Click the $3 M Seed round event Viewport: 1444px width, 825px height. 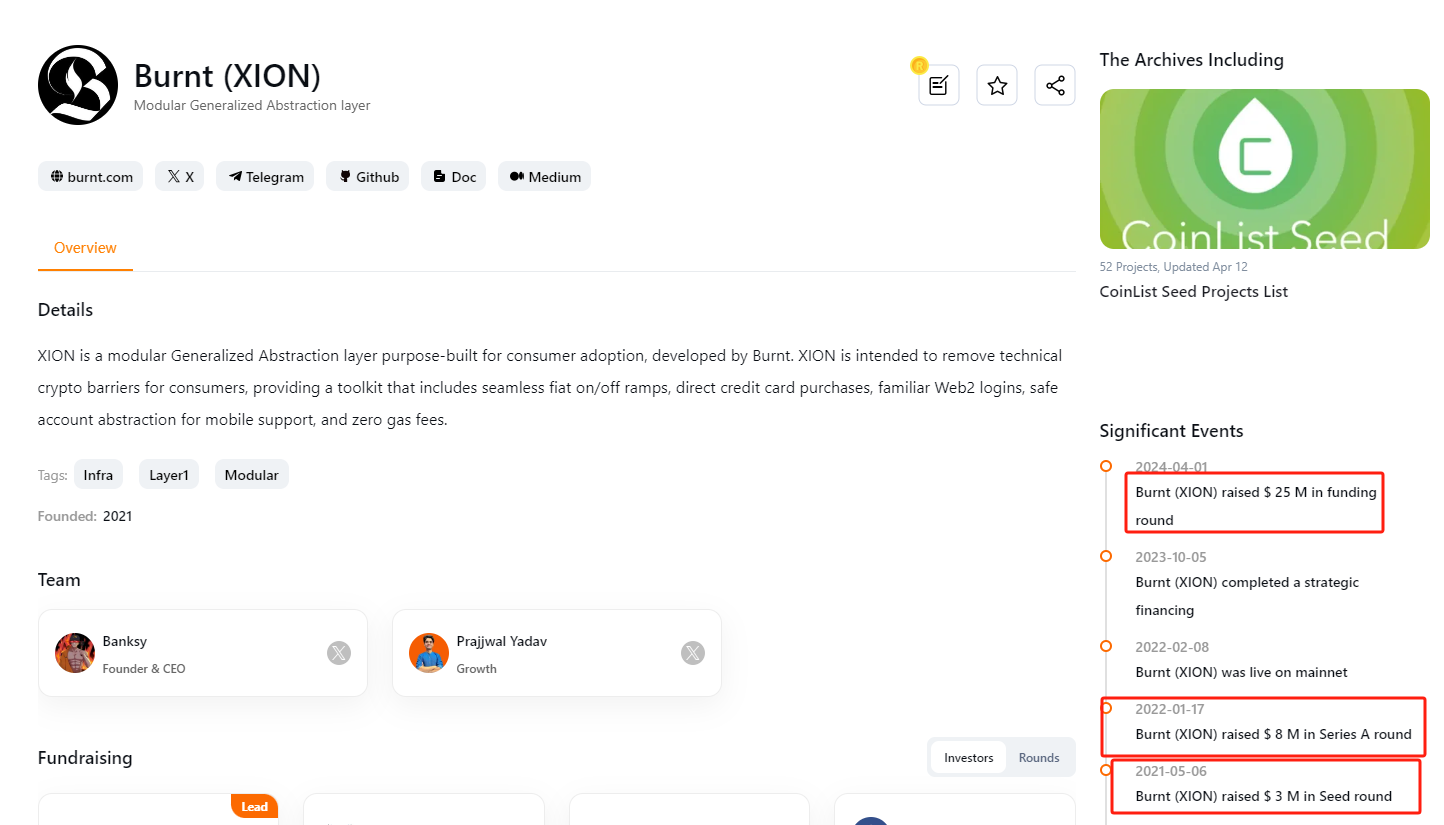pyautogui.click(x=1263, y=796)
